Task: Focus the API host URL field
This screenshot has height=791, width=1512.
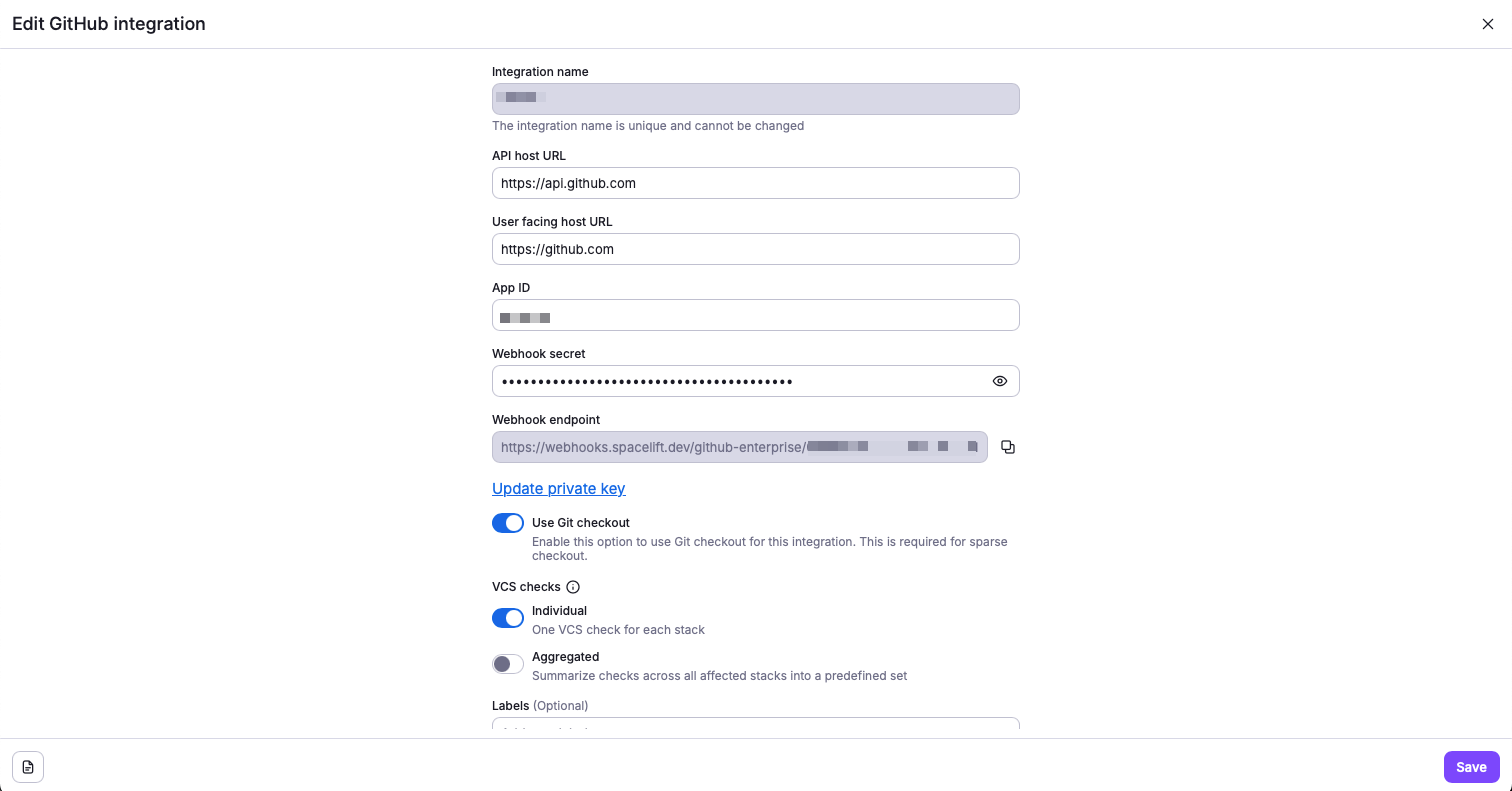Action: tap(755, 183)
